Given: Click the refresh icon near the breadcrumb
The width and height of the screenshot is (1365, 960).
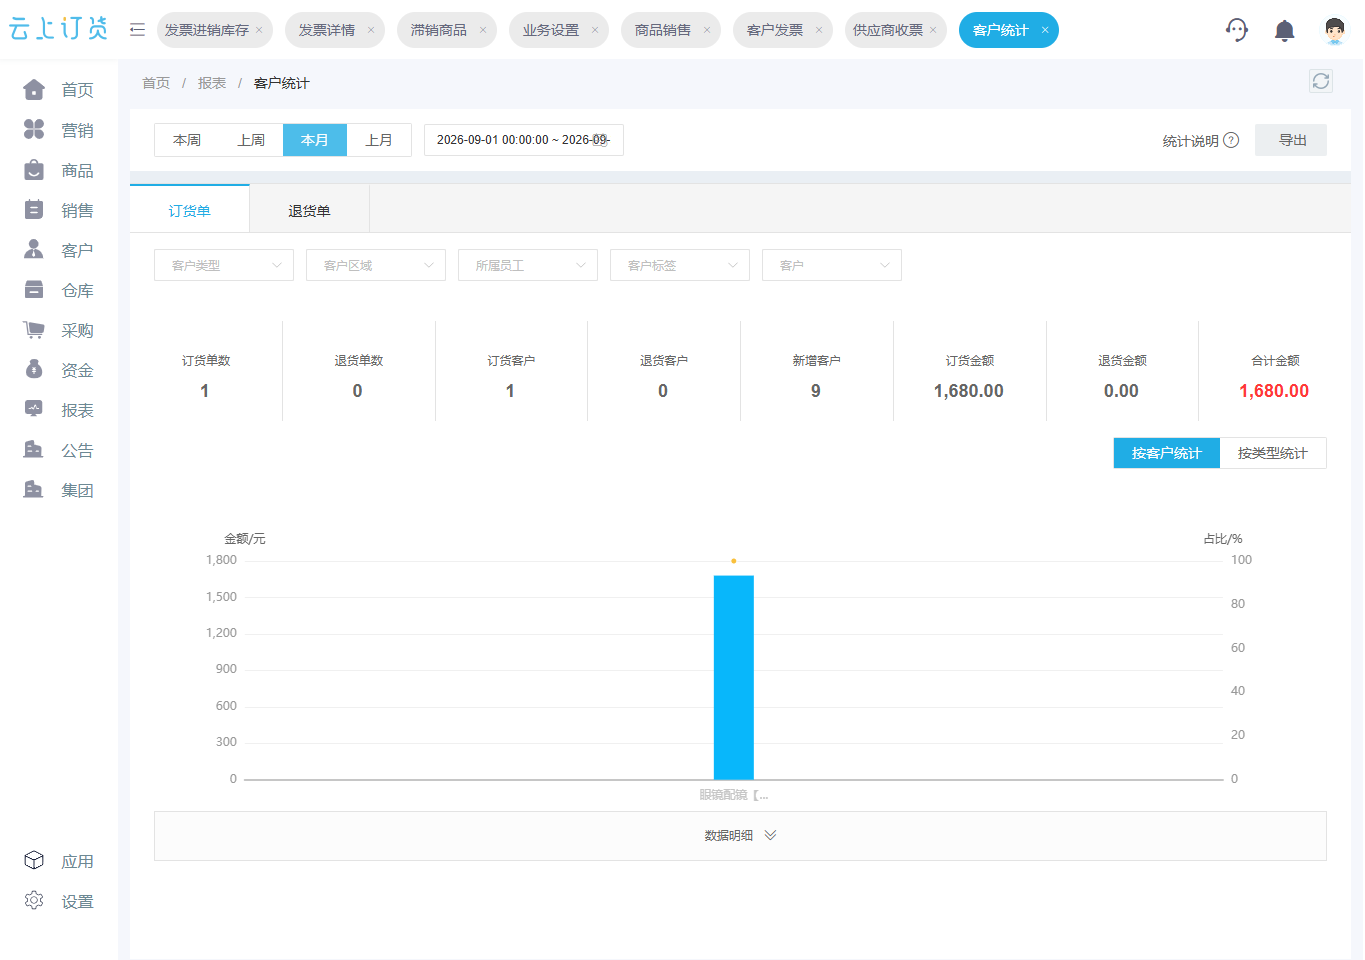Looking at the screenshot, I should point(1321,81).
